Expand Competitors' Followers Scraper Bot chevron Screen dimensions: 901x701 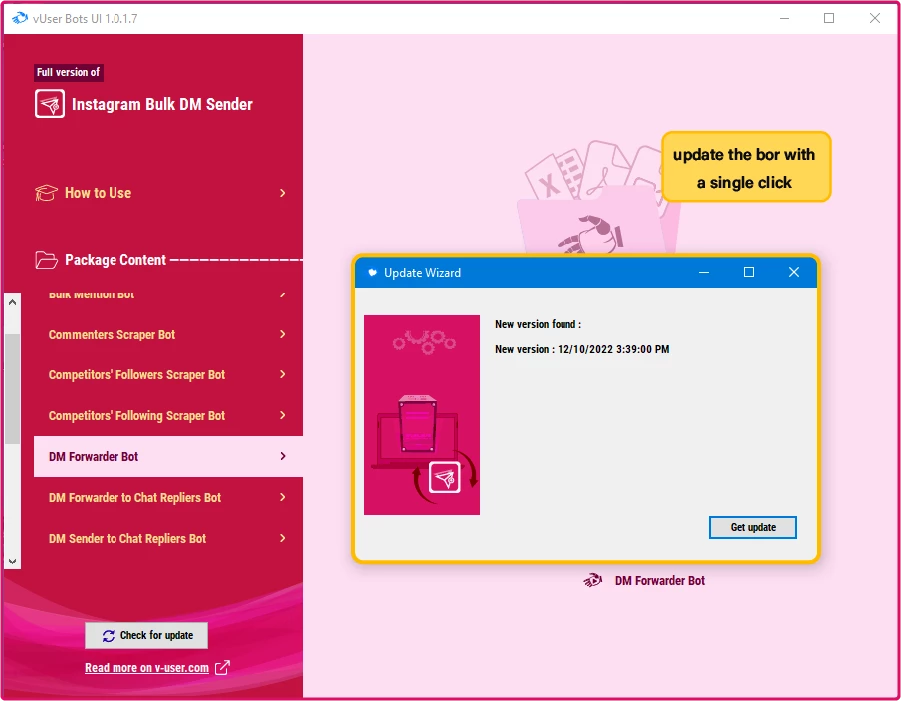[x=282, y=375]
